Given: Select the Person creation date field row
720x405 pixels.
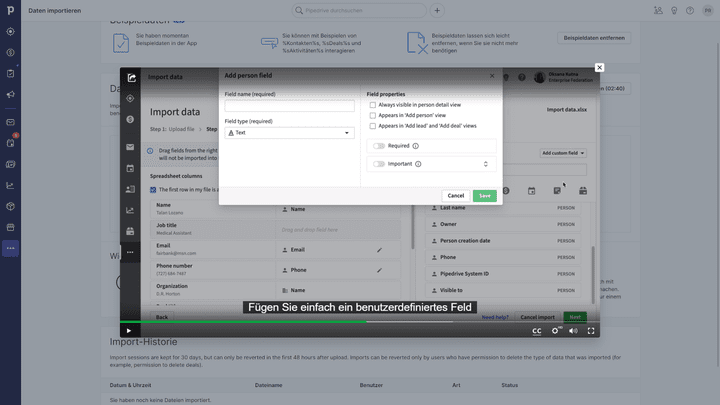Looking at the screenshot, I should [503, 241].
